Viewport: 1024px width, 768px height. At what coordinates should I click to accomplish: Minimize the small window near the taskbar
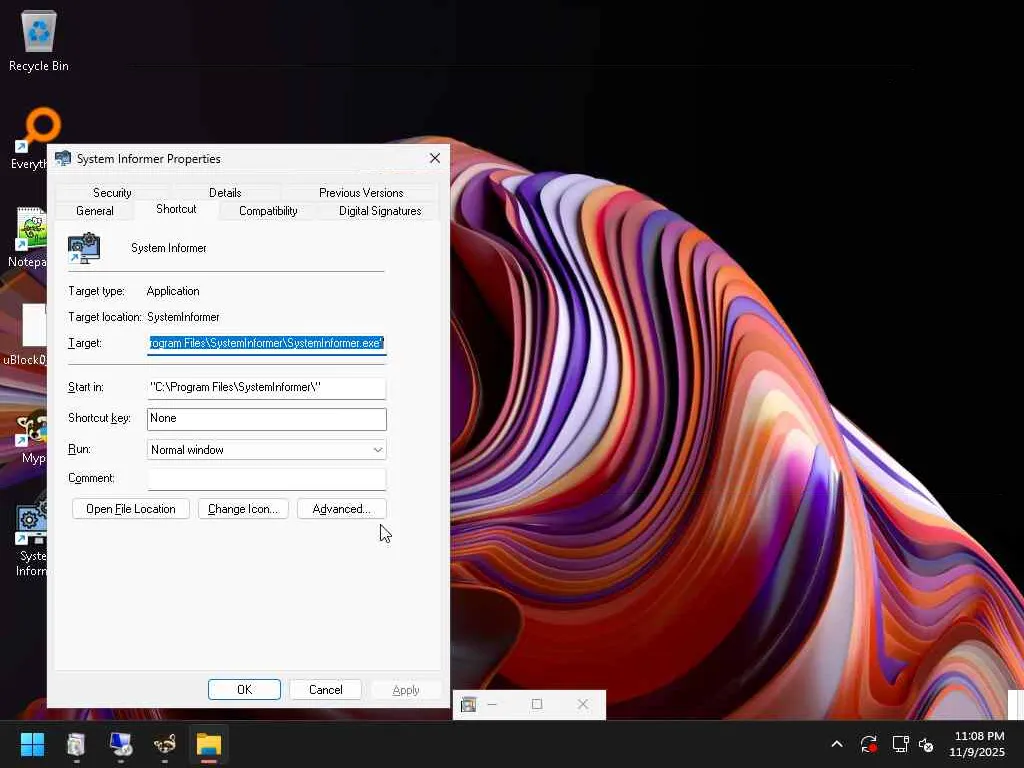click(x=492, y=704)
